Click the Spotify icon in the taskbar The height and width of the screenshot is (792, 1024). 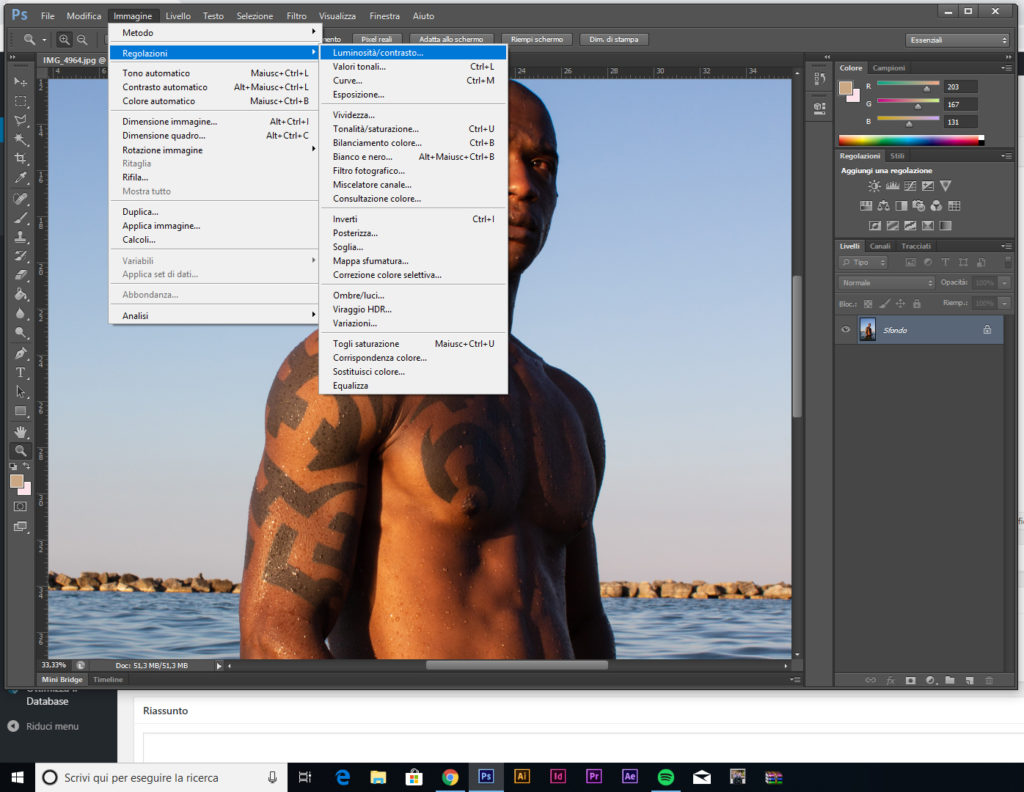tap(666, 777)
